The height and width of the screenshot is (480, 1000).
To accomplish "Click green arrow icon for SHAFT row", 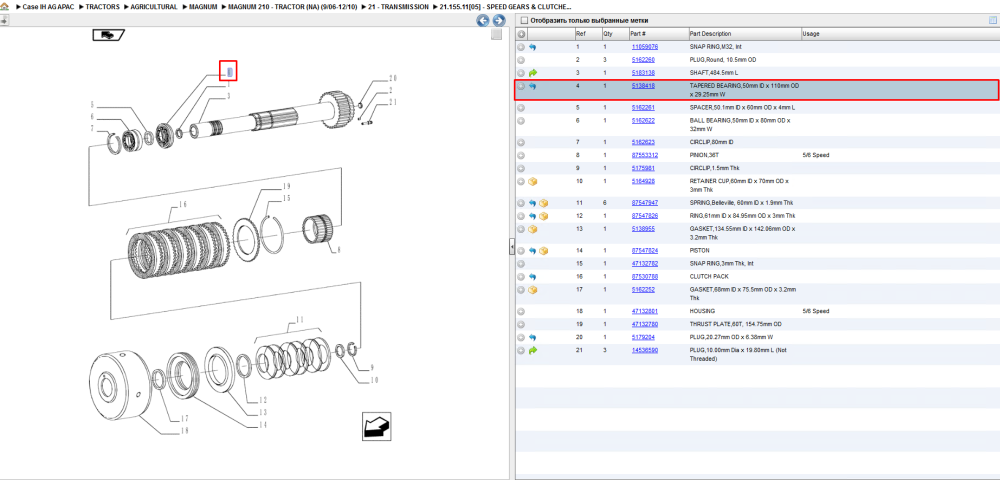I will tap(533, 73).
